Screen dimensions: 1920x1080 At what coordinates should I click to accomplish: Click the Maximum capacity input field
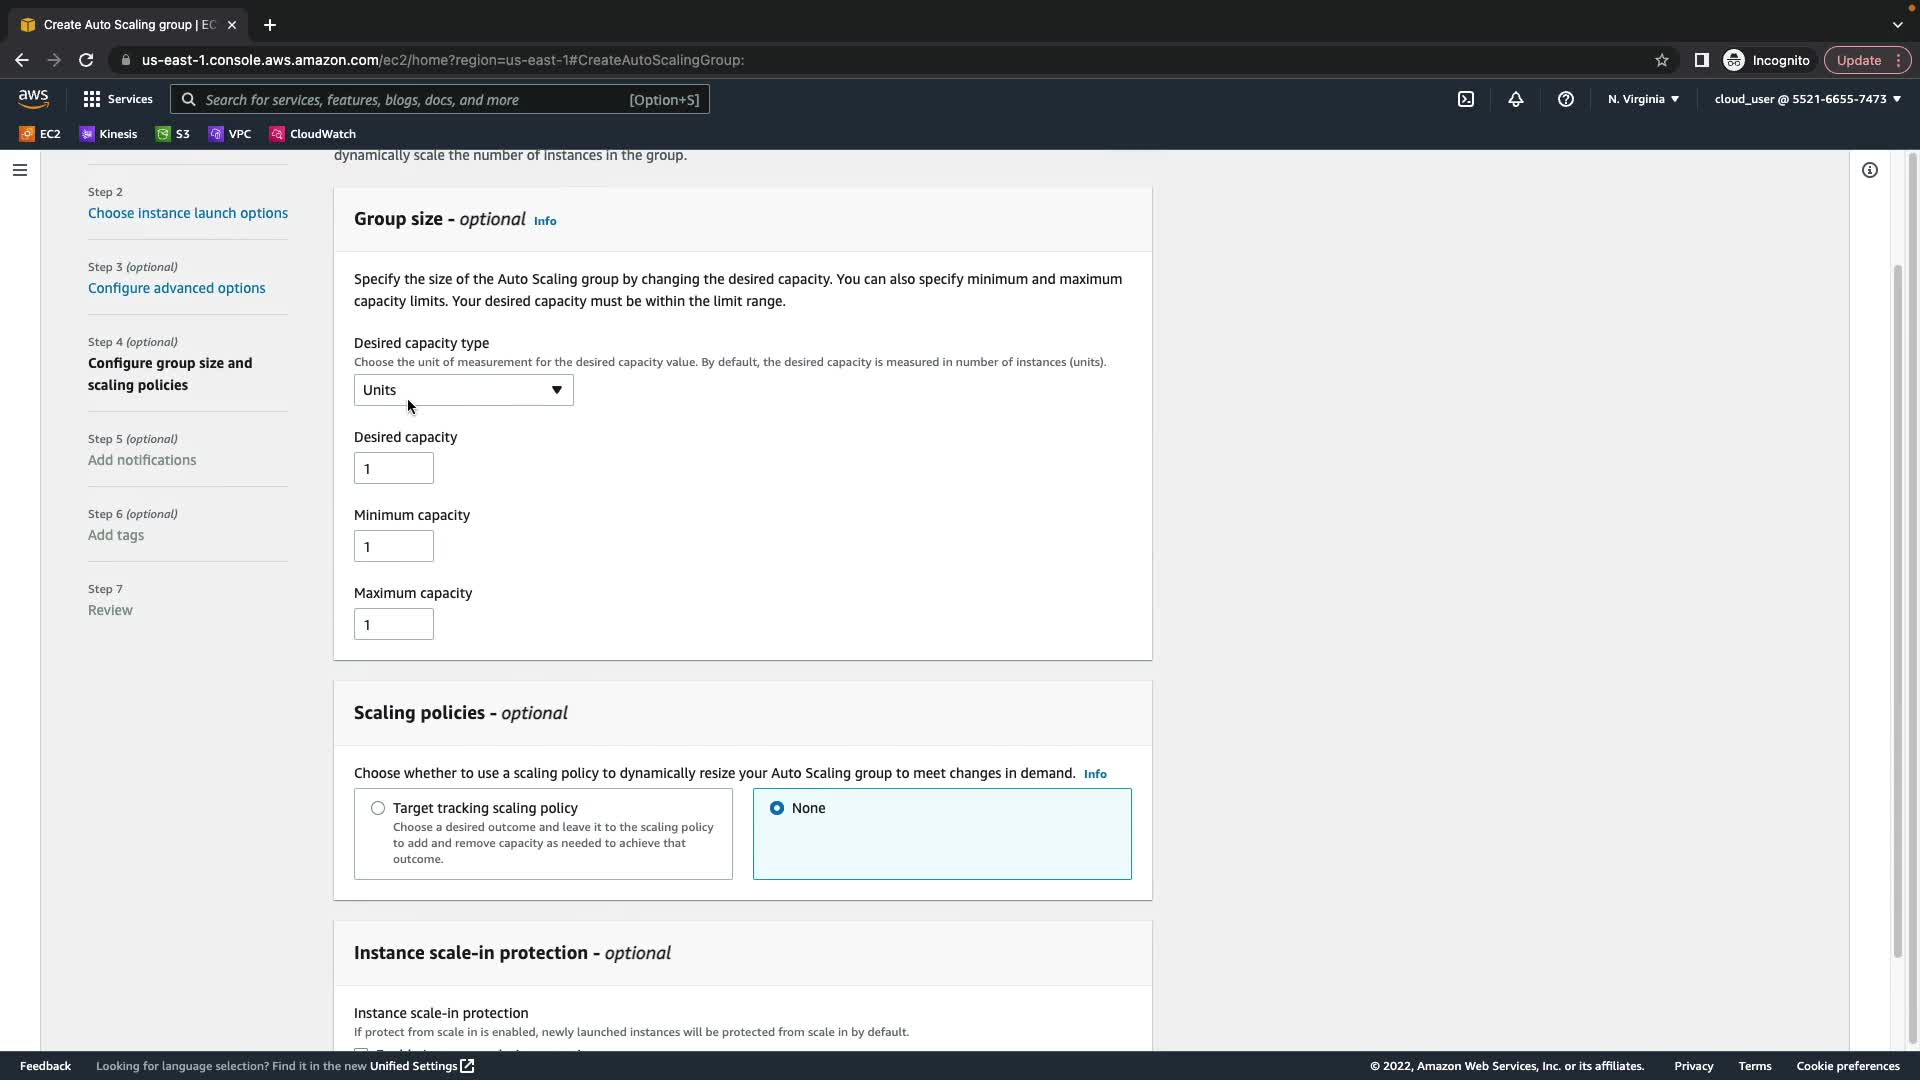pos(393,625)
